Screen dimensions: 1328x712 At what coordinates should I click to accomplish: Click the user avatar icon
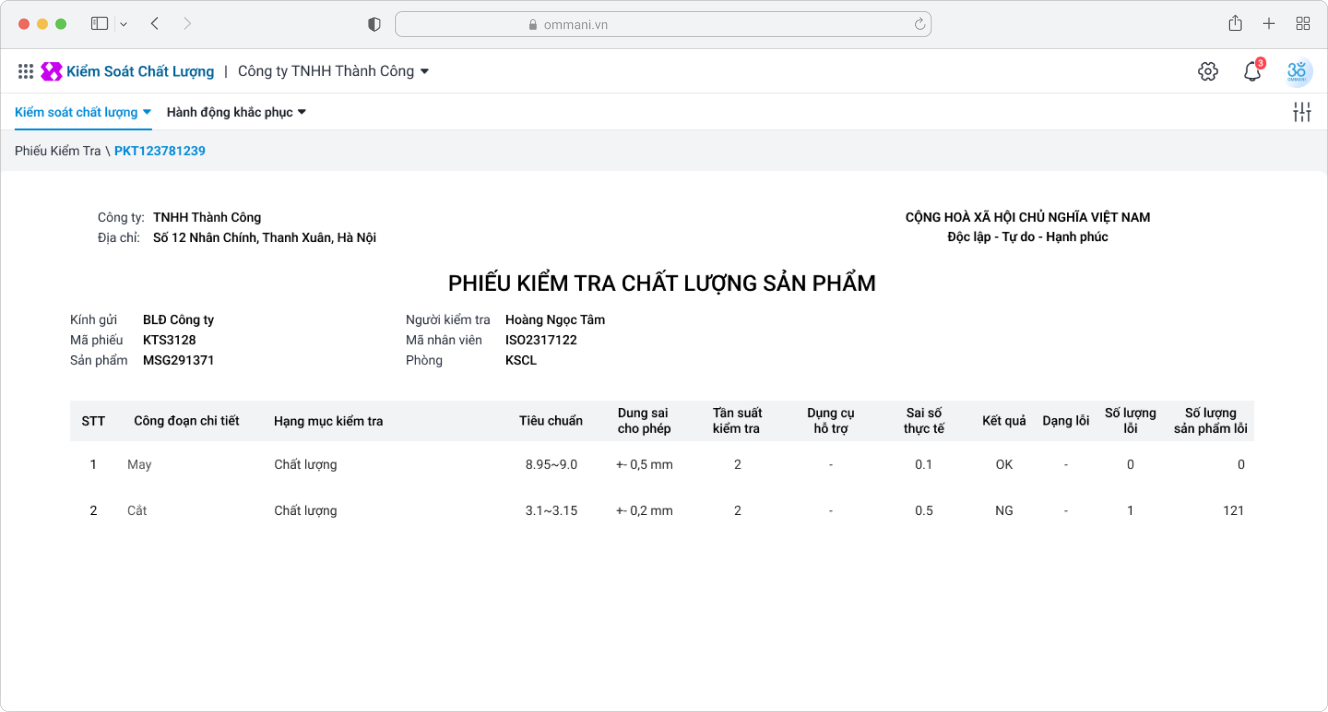[1297, 71]
